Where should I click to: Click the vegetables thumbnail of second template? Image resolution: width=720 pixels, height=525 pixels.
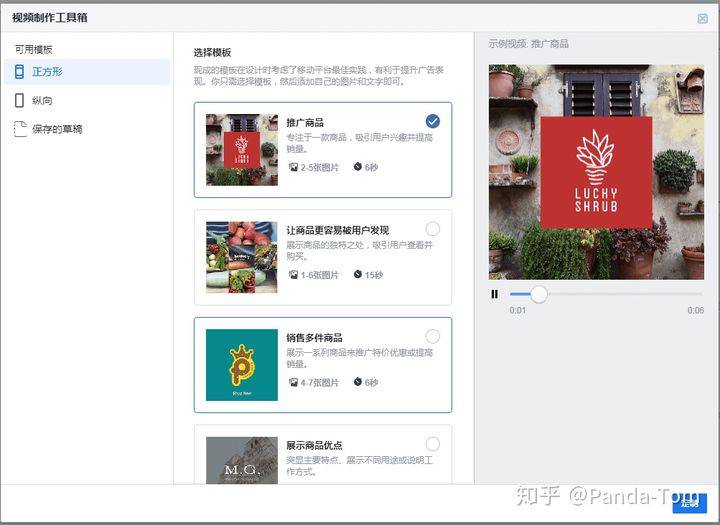[241, 257]
